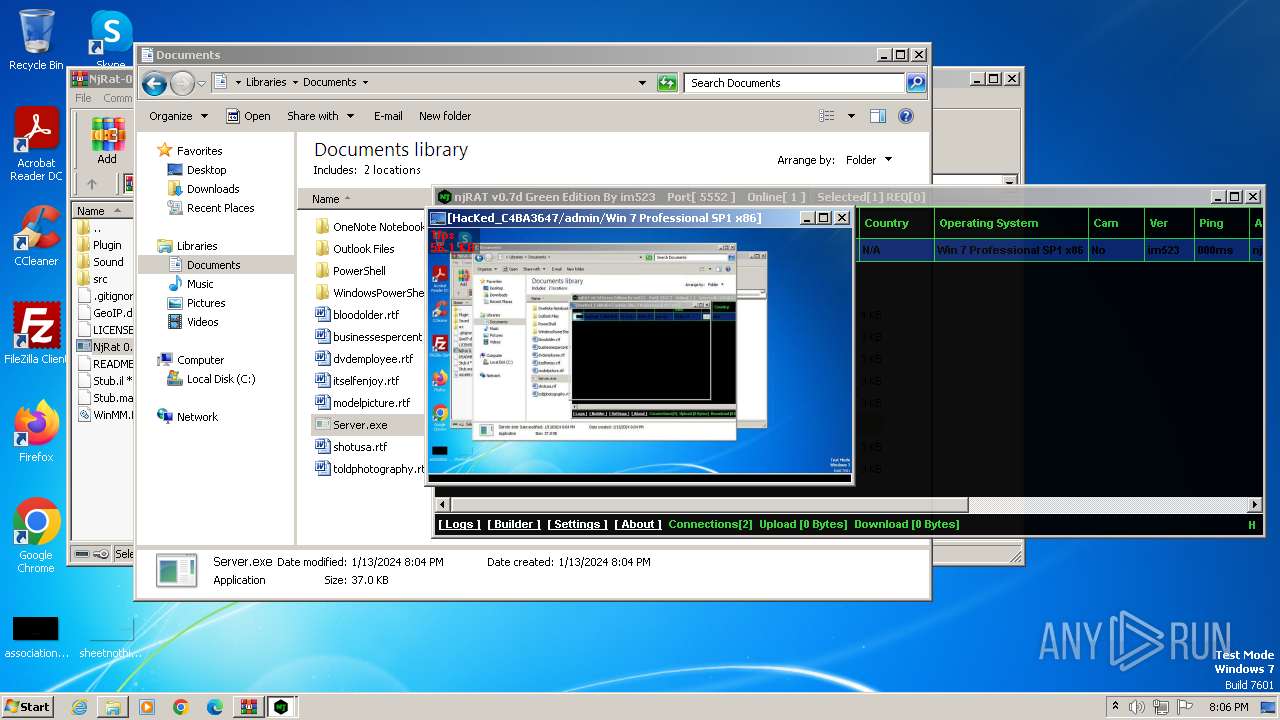This screenshot has height=720, width=1280.
Task: Toggle the preview pane icon in Explorer toolbar
Action: click(878, 116)
